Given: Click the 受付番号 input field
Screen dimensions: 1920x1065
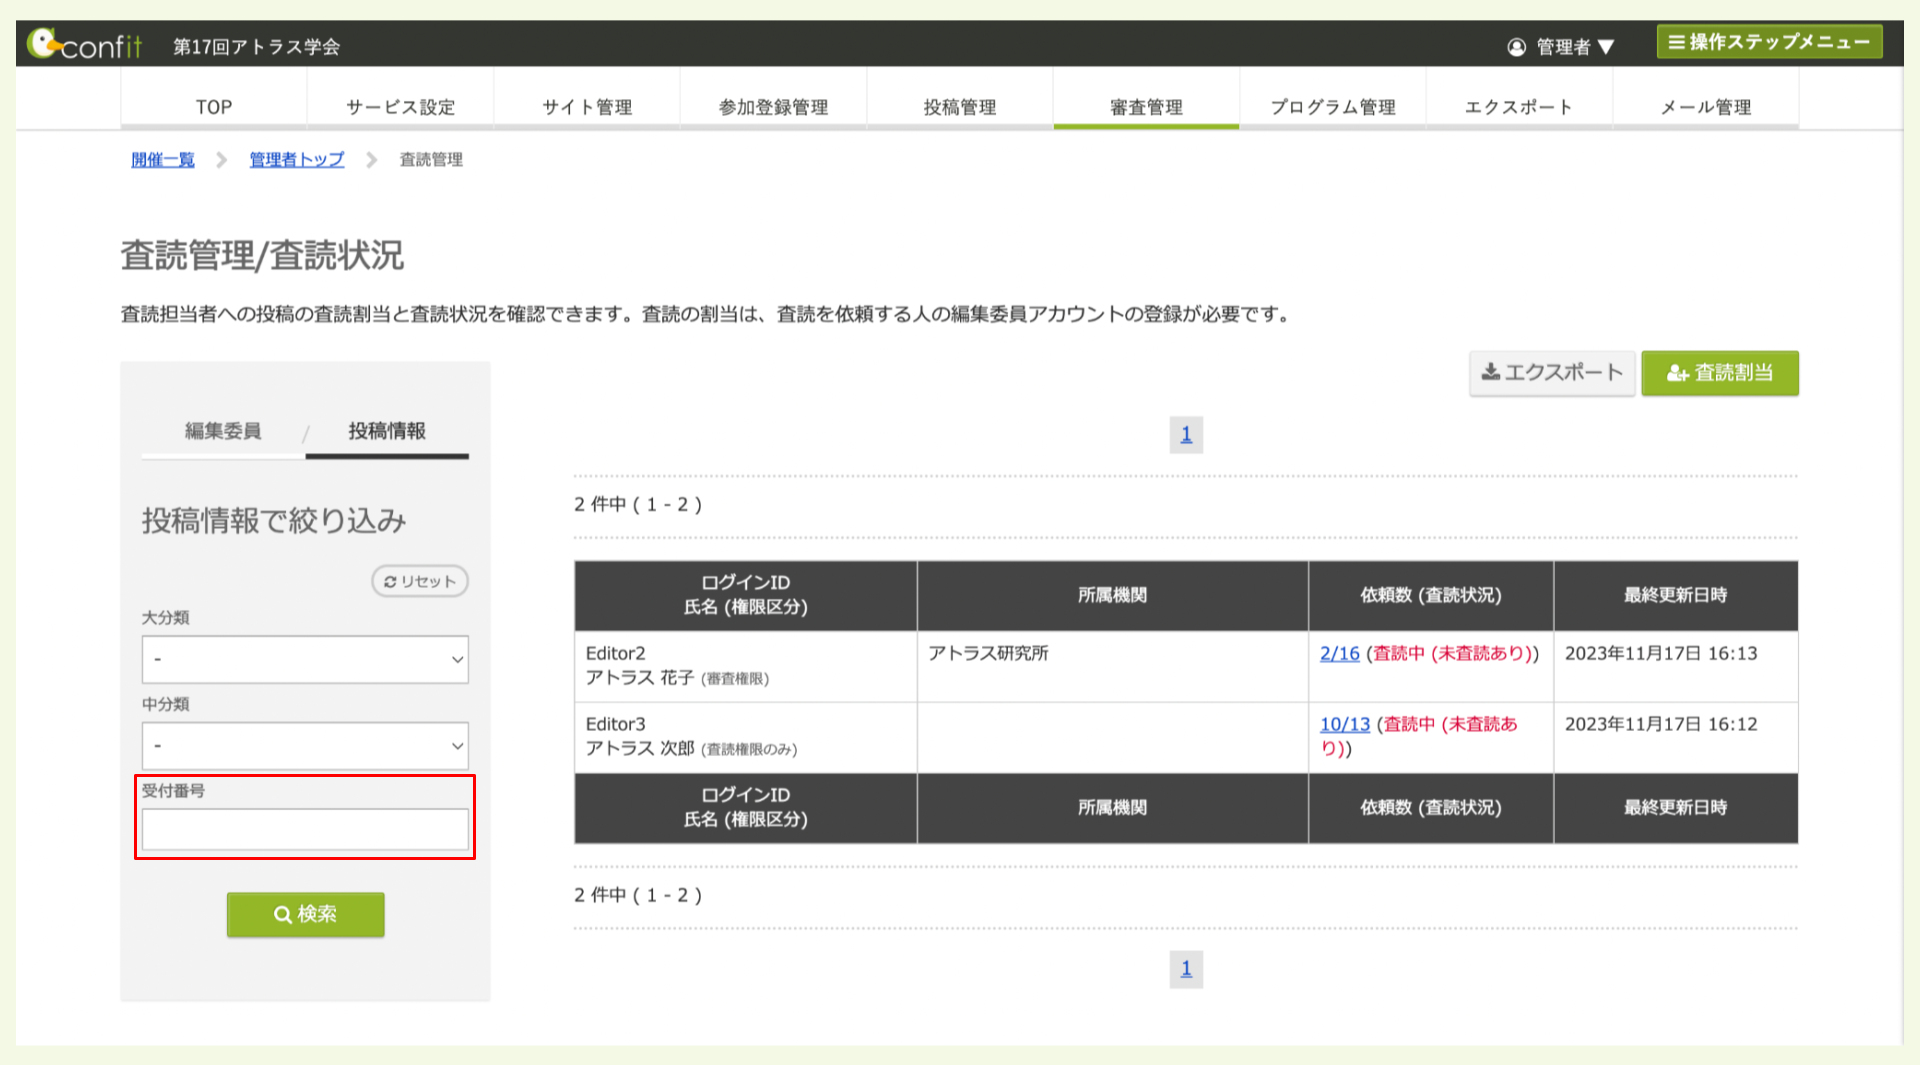Looking at the screenshot, I should pos(305,830).
